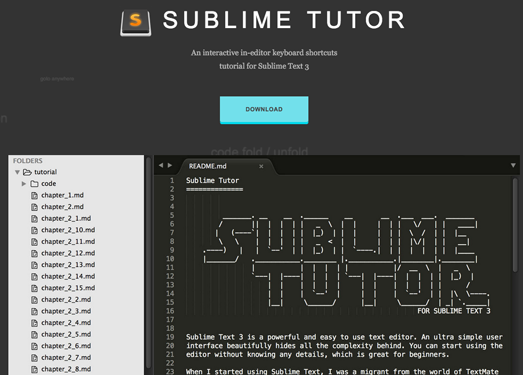Click the 'Sublime Tutor' text on line 1
523x375 pixels.
(x=212, y=180)
